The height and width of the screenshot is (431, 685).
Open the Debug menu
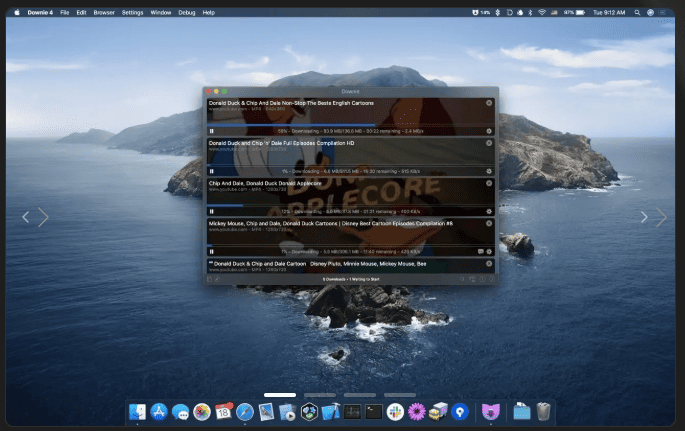[187, 13]
